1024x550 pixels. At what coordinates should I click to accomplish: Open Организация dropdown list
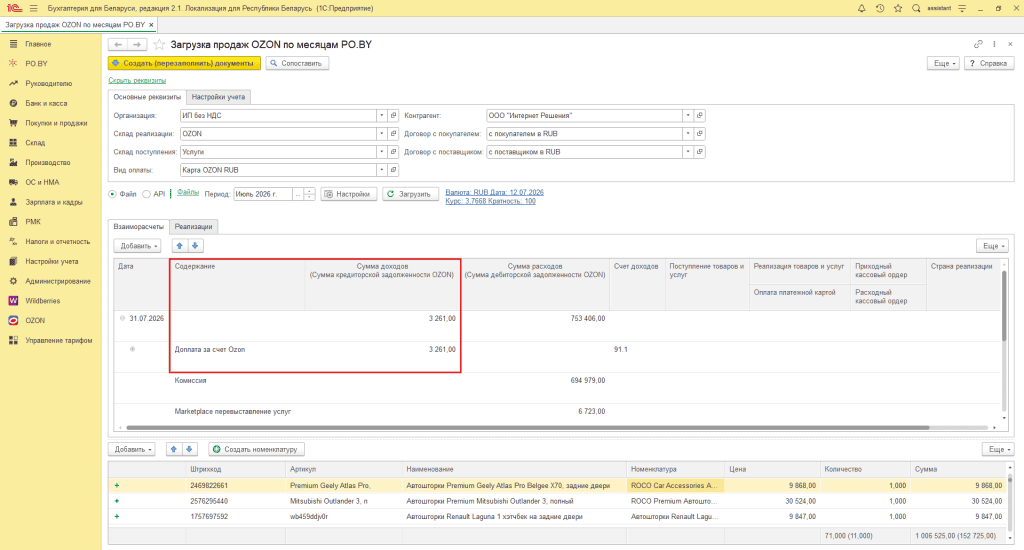click(x=381, y=116)
